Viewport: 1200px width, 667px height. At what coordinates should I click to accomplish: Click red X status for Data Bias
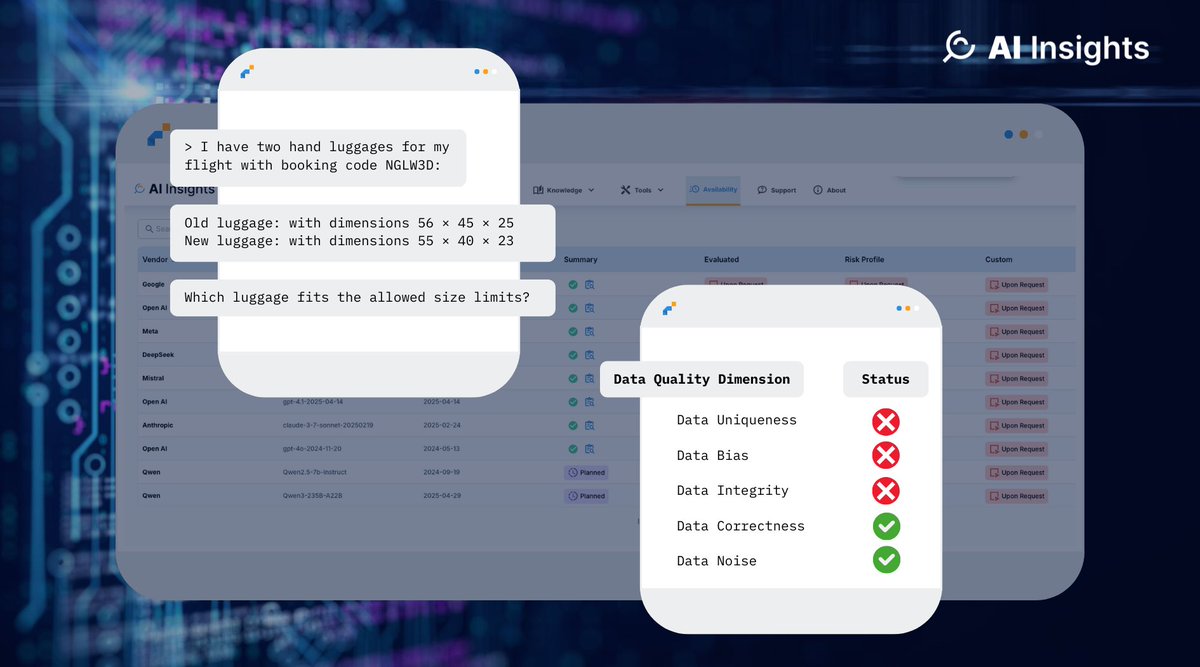click(886, 456)
